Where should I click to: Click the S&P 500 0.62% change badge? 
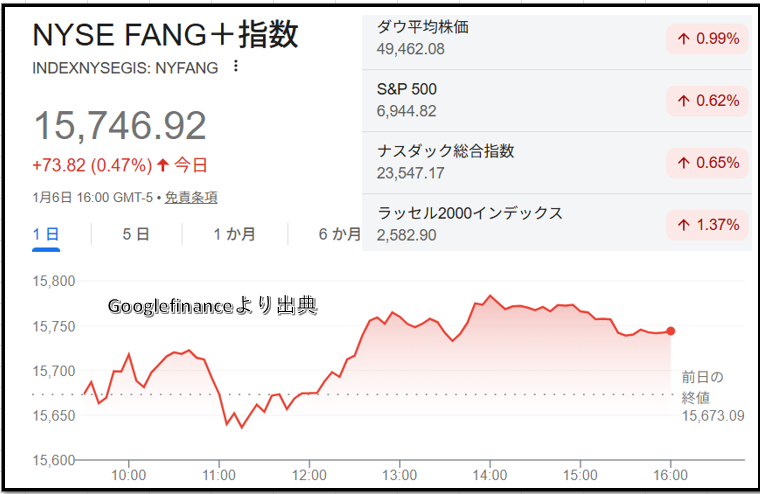(707, 100)
